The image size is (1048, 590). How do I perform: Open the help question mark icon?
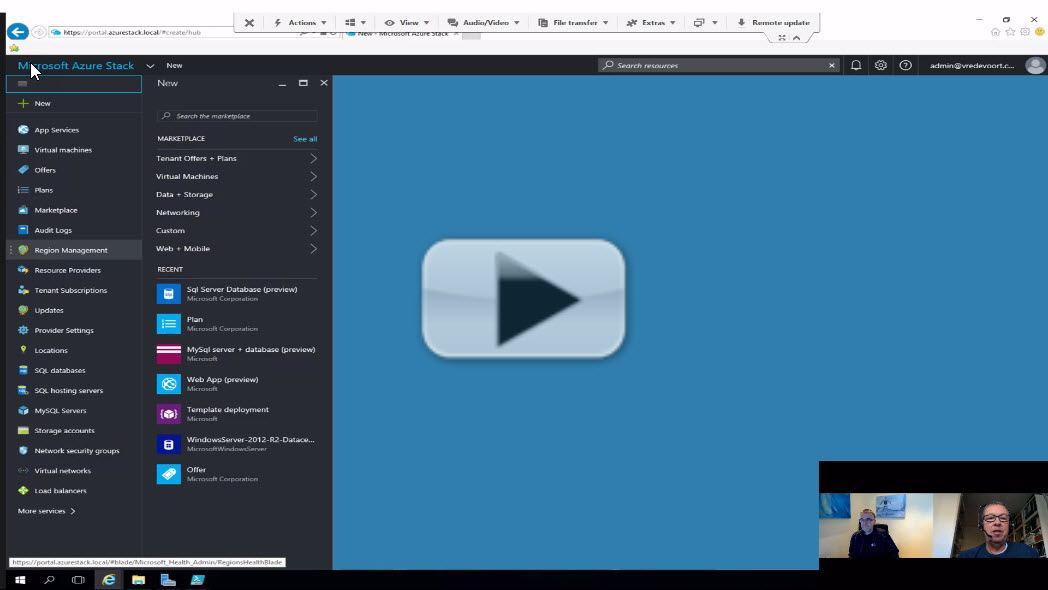pyautogui.click(x=906, y=65)
